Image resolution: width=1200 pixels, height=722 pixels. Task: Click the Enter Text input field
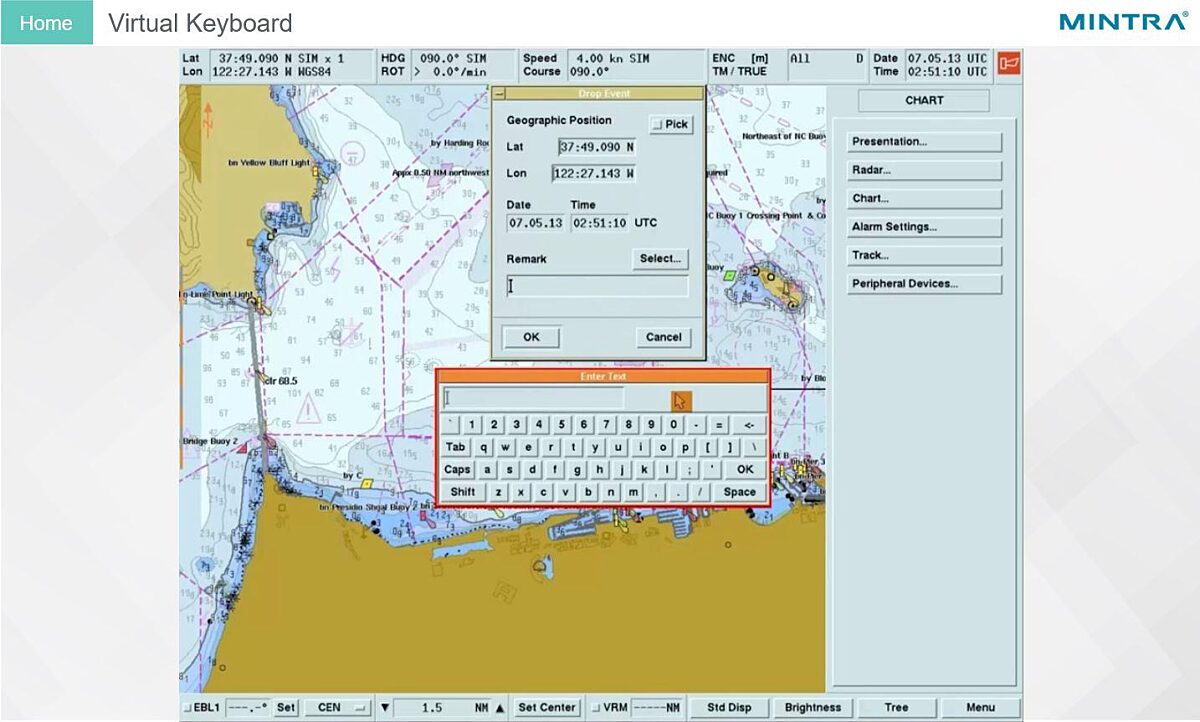coord(533,398)
